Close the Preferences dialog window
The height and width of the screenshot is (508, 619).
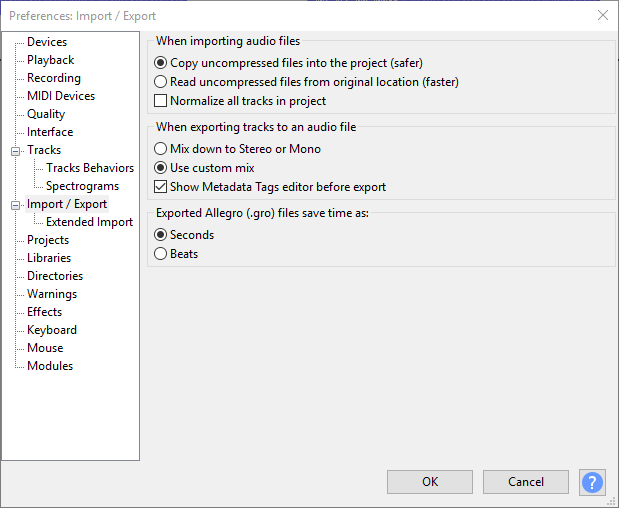602,15
